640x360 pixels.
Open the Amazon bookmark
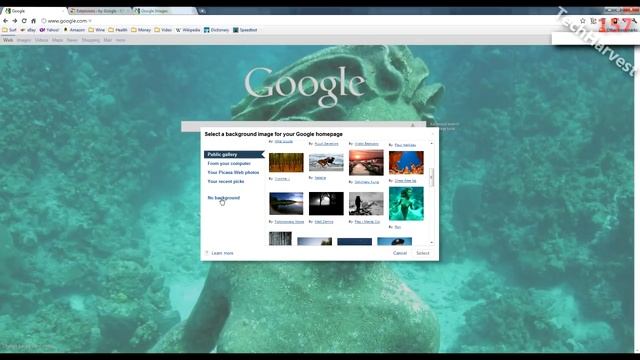(74, 30)
